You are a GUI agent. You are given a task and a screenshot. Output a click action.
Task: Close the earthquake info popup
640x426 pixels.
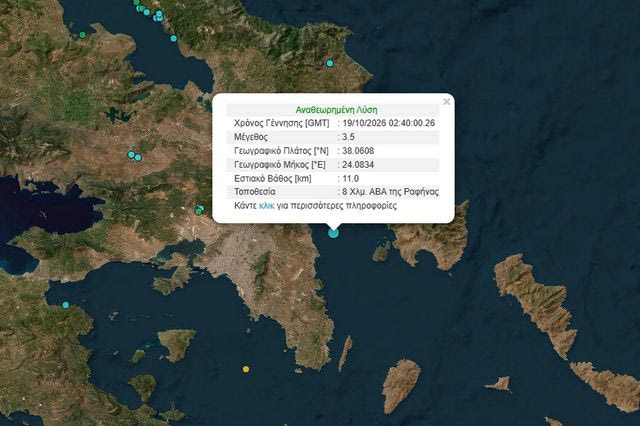[447, 102]
